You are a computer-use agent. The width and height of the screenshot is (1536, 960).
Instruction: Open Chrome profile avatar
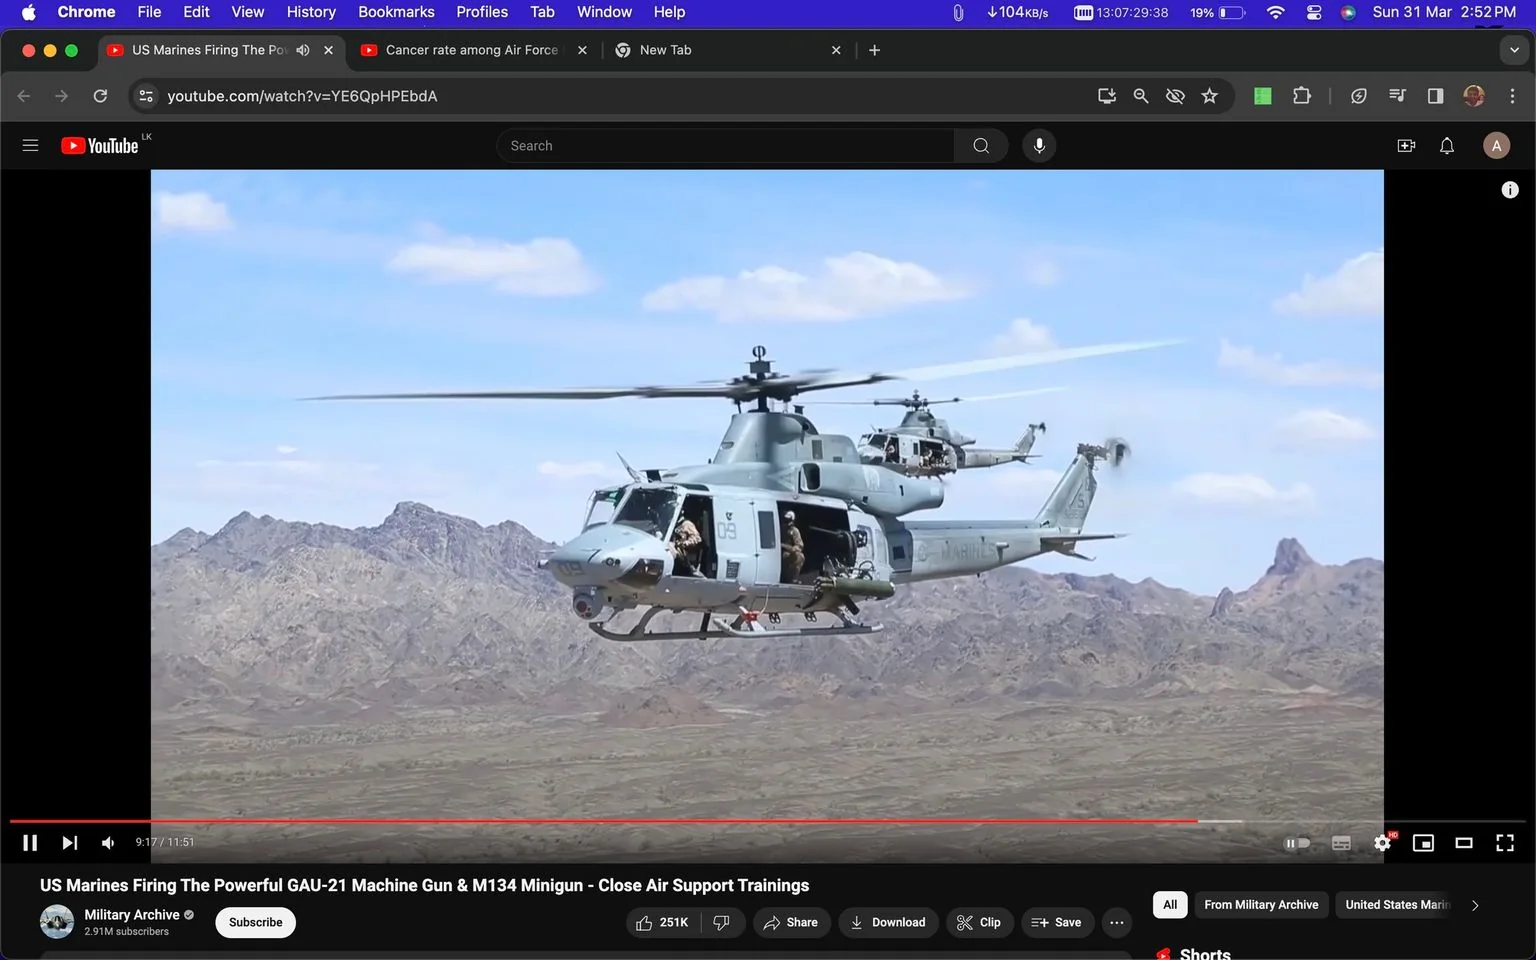pos(1474,96)
